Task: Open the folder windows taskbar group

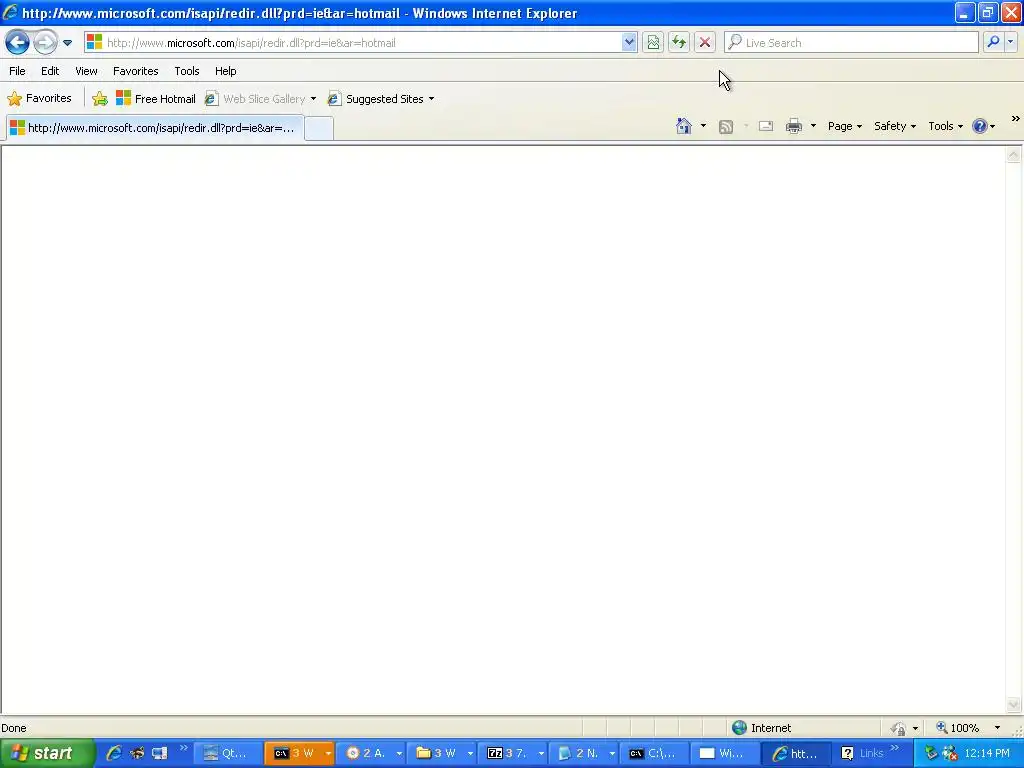Action: pyautogui.click(x=442, y=753)
